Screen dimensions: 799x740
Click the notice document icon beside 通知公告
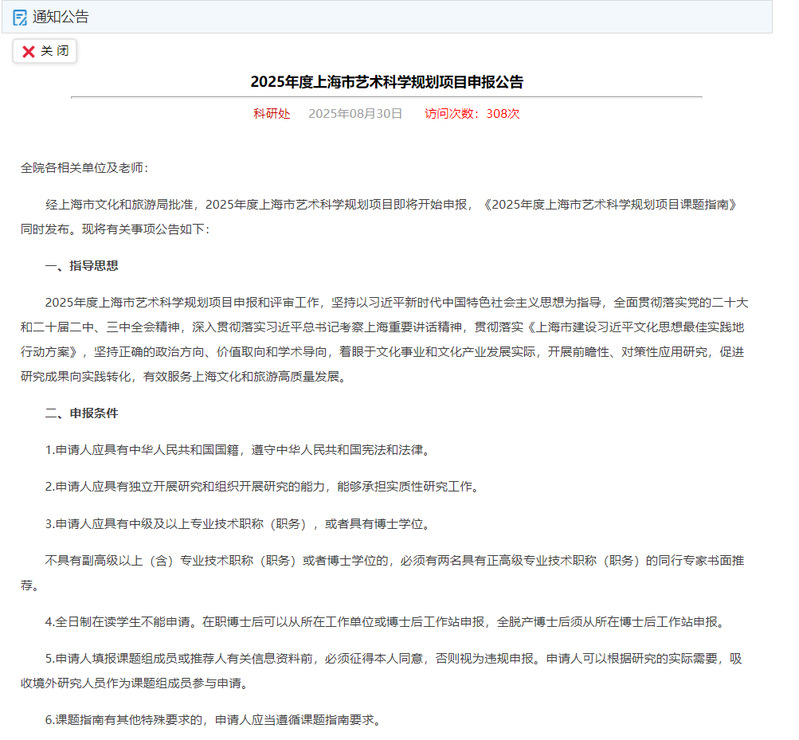pyautogui.click(x=20, y=17)
